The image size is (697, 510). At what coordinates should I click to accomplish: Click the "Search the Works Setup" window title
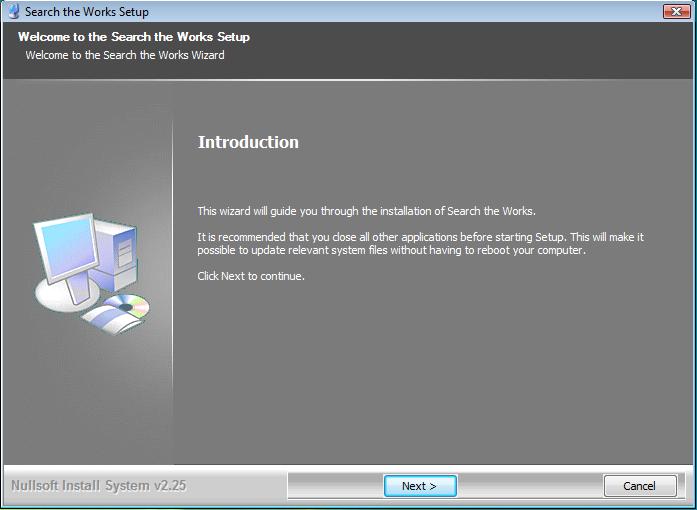tap(87, 12)
